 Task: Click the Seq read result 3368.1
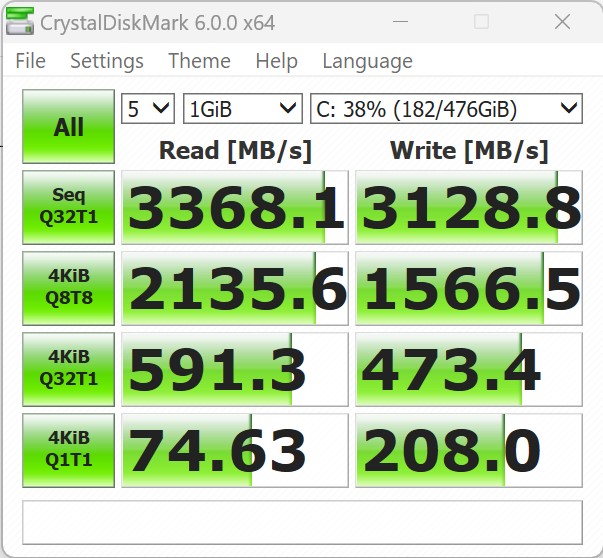point(235,207)
